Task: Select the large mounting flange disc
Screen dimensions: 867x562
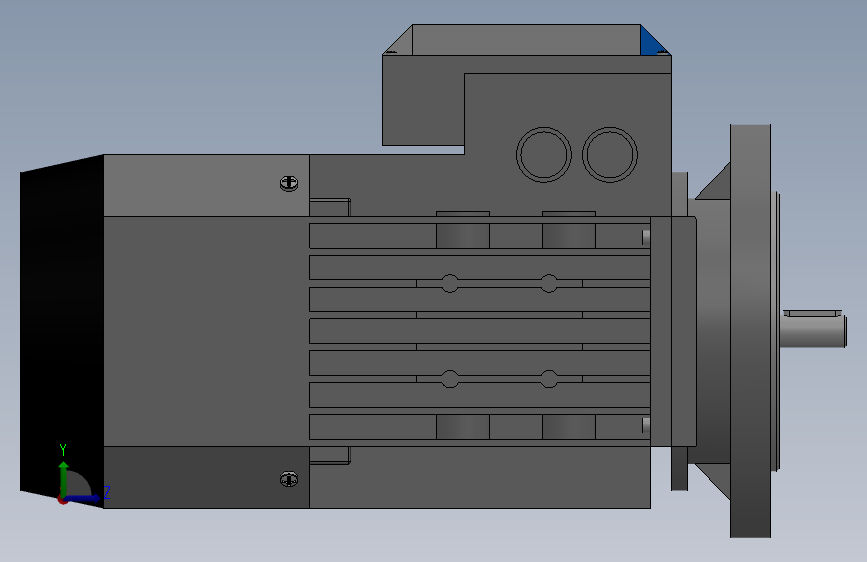Action: [x=750, y=331]
